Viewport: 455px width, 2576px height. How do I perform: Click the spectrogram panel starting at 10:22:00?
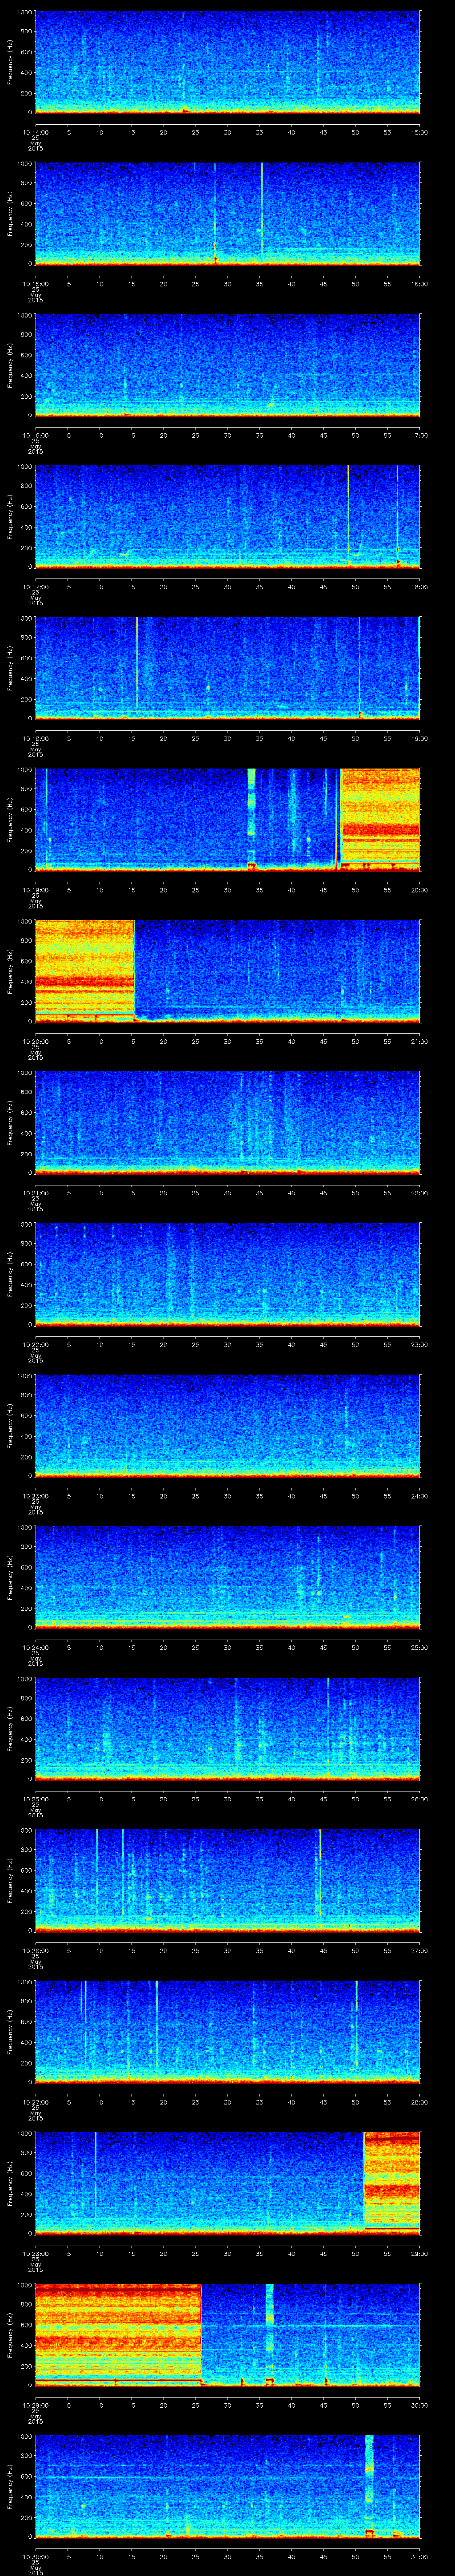[x=227, y=1274]
